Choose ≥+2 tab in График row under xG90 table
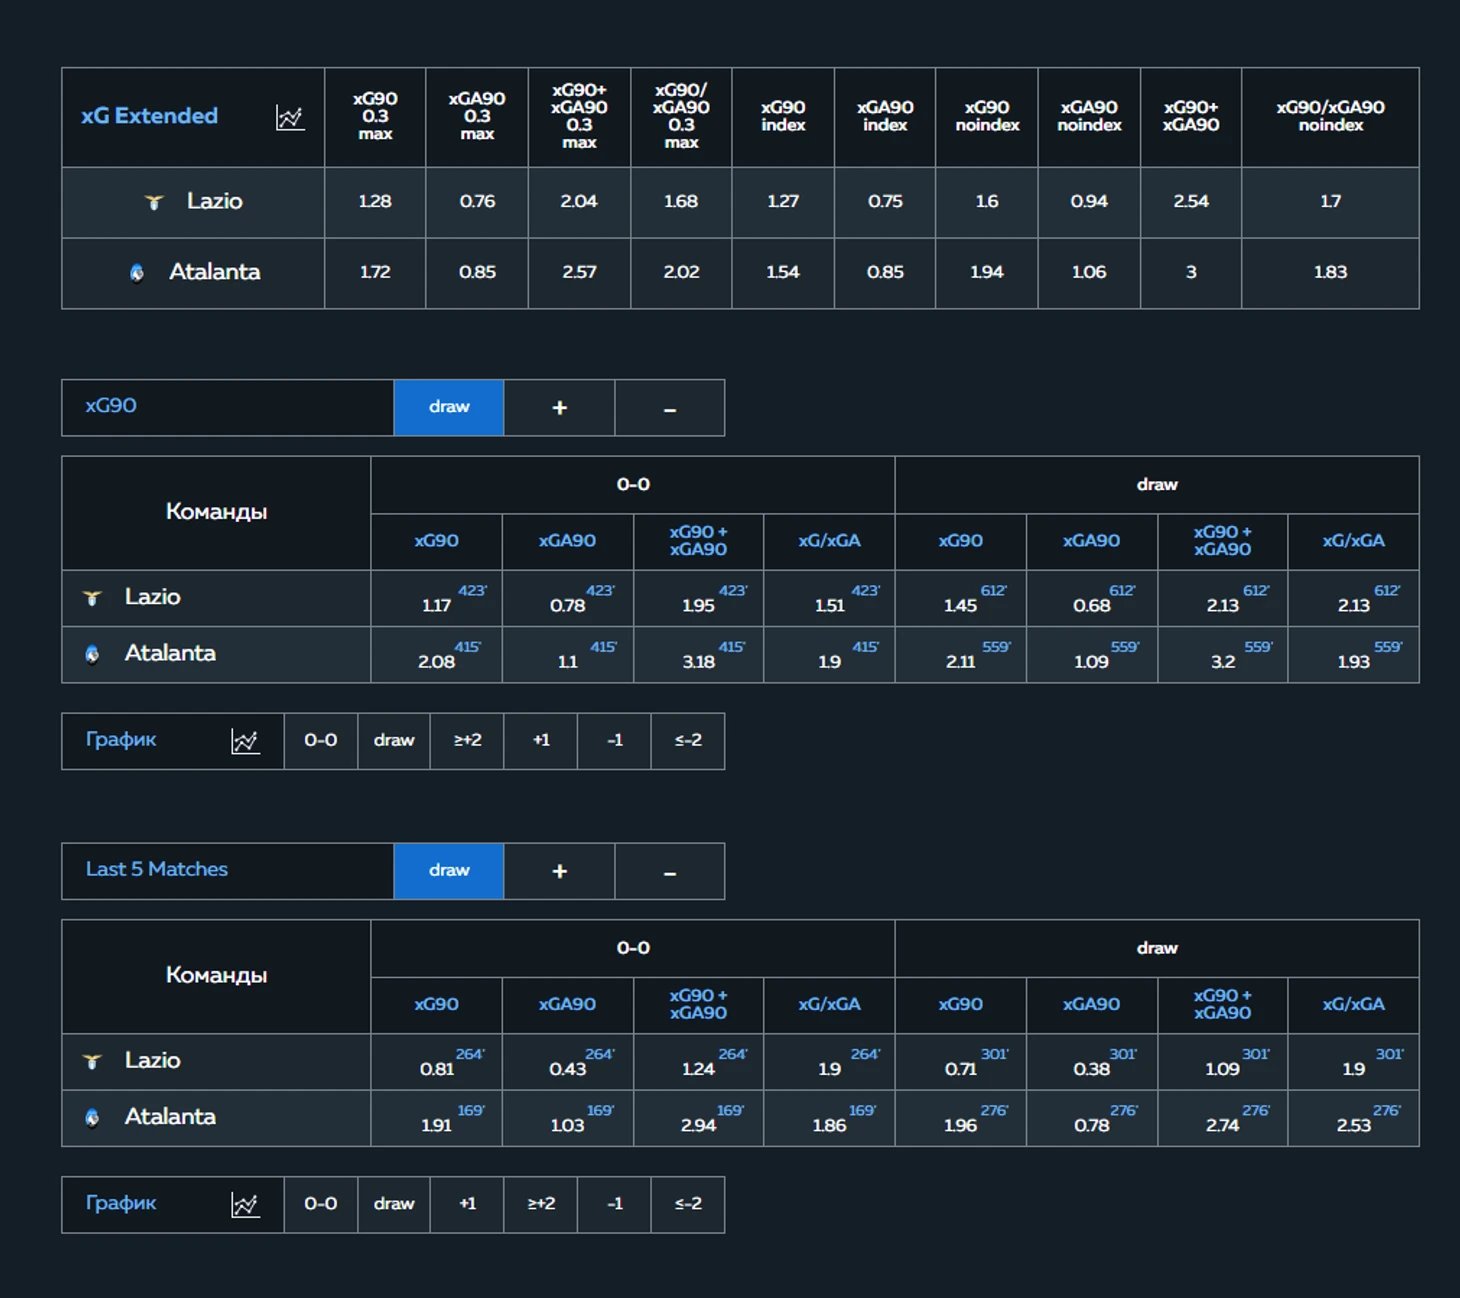The image size is (1460, 1298). (x=467, y=741)
